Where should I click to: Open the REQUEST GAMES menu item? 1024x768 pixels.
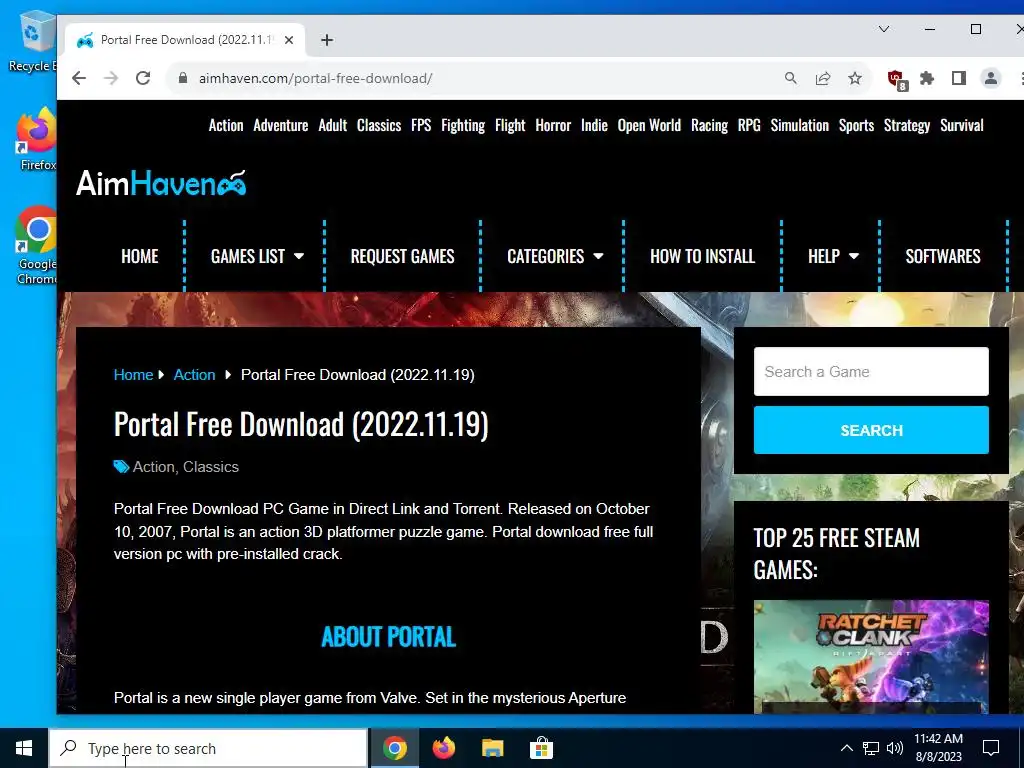click(402, 256)
